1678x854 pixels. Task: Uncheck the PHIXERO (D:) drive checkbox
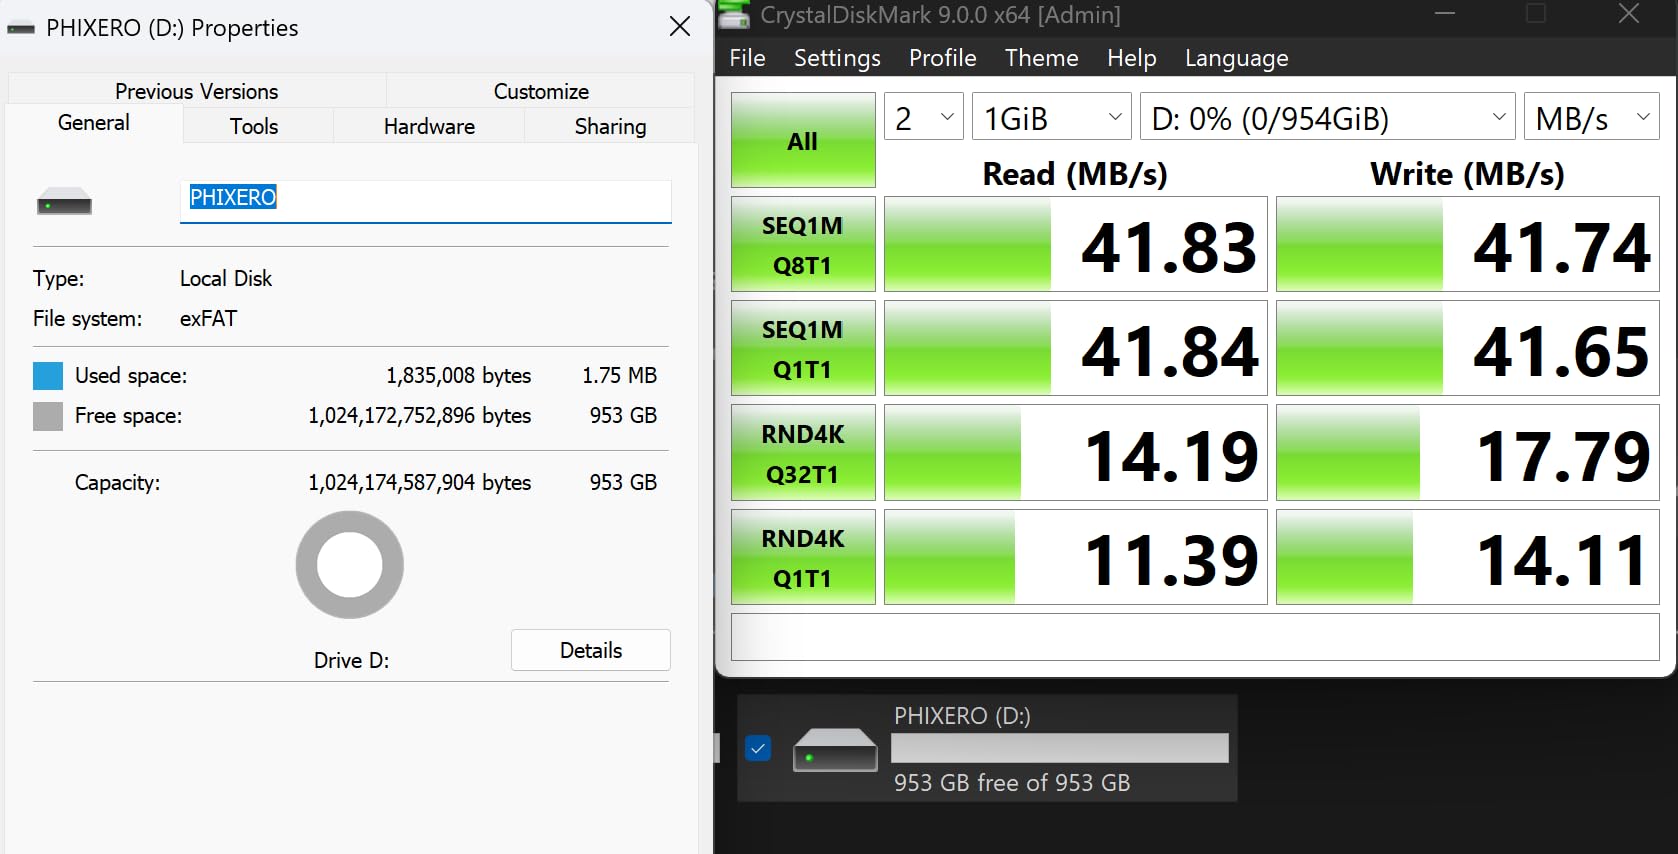[x=758, y=748]
